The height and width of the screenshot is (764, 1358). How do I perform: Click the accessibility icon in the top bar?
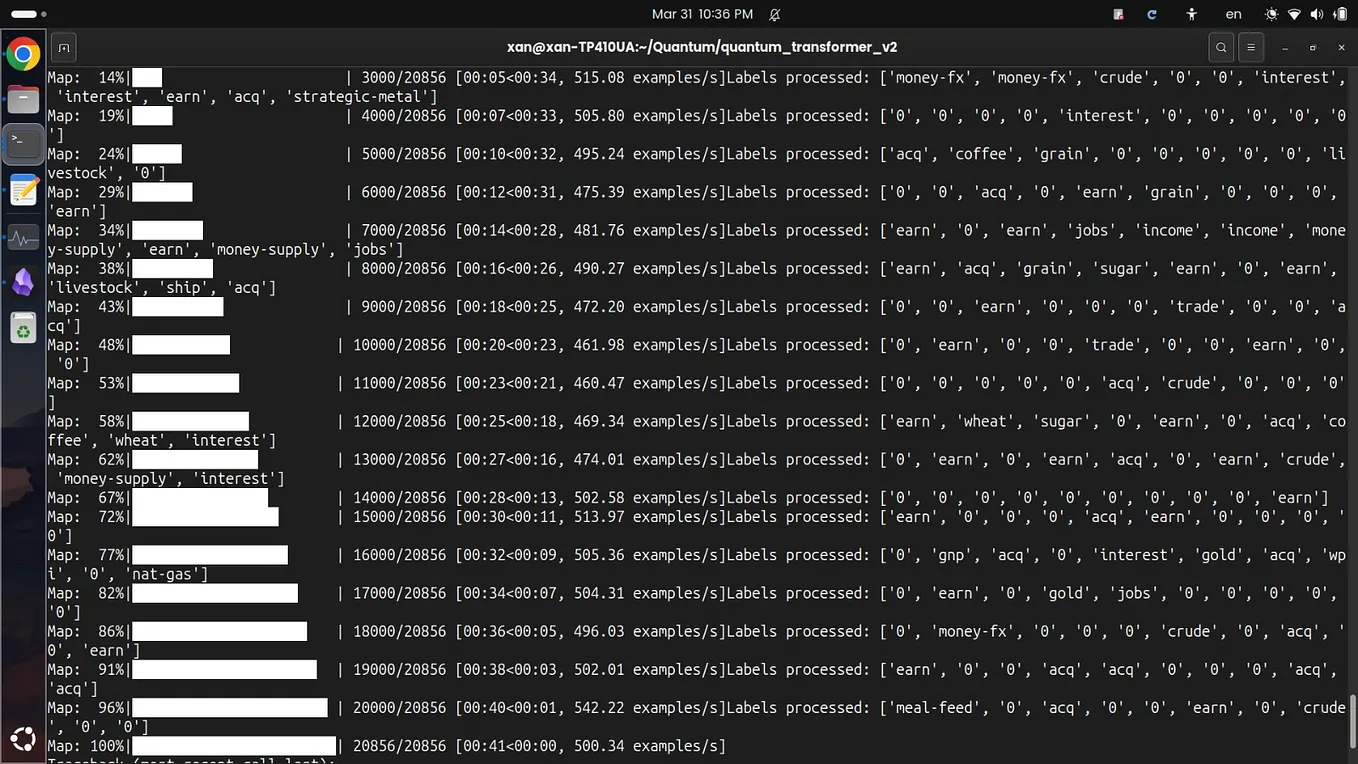point(1191,14)
